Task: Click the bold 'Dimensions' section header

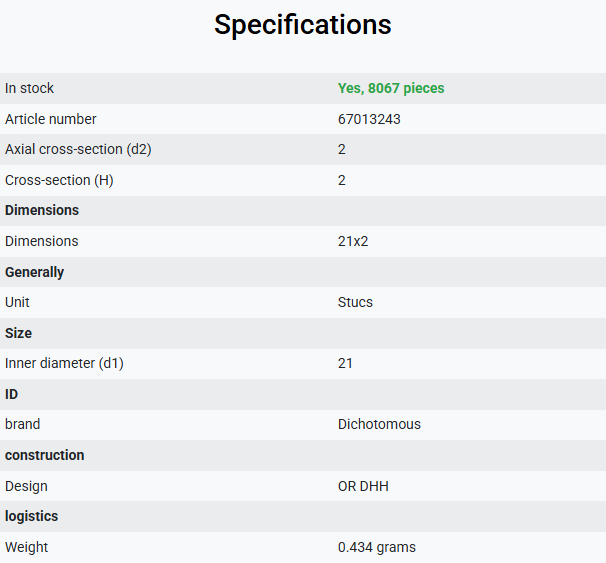Action: pyautogui.click(x=42, y=210)
